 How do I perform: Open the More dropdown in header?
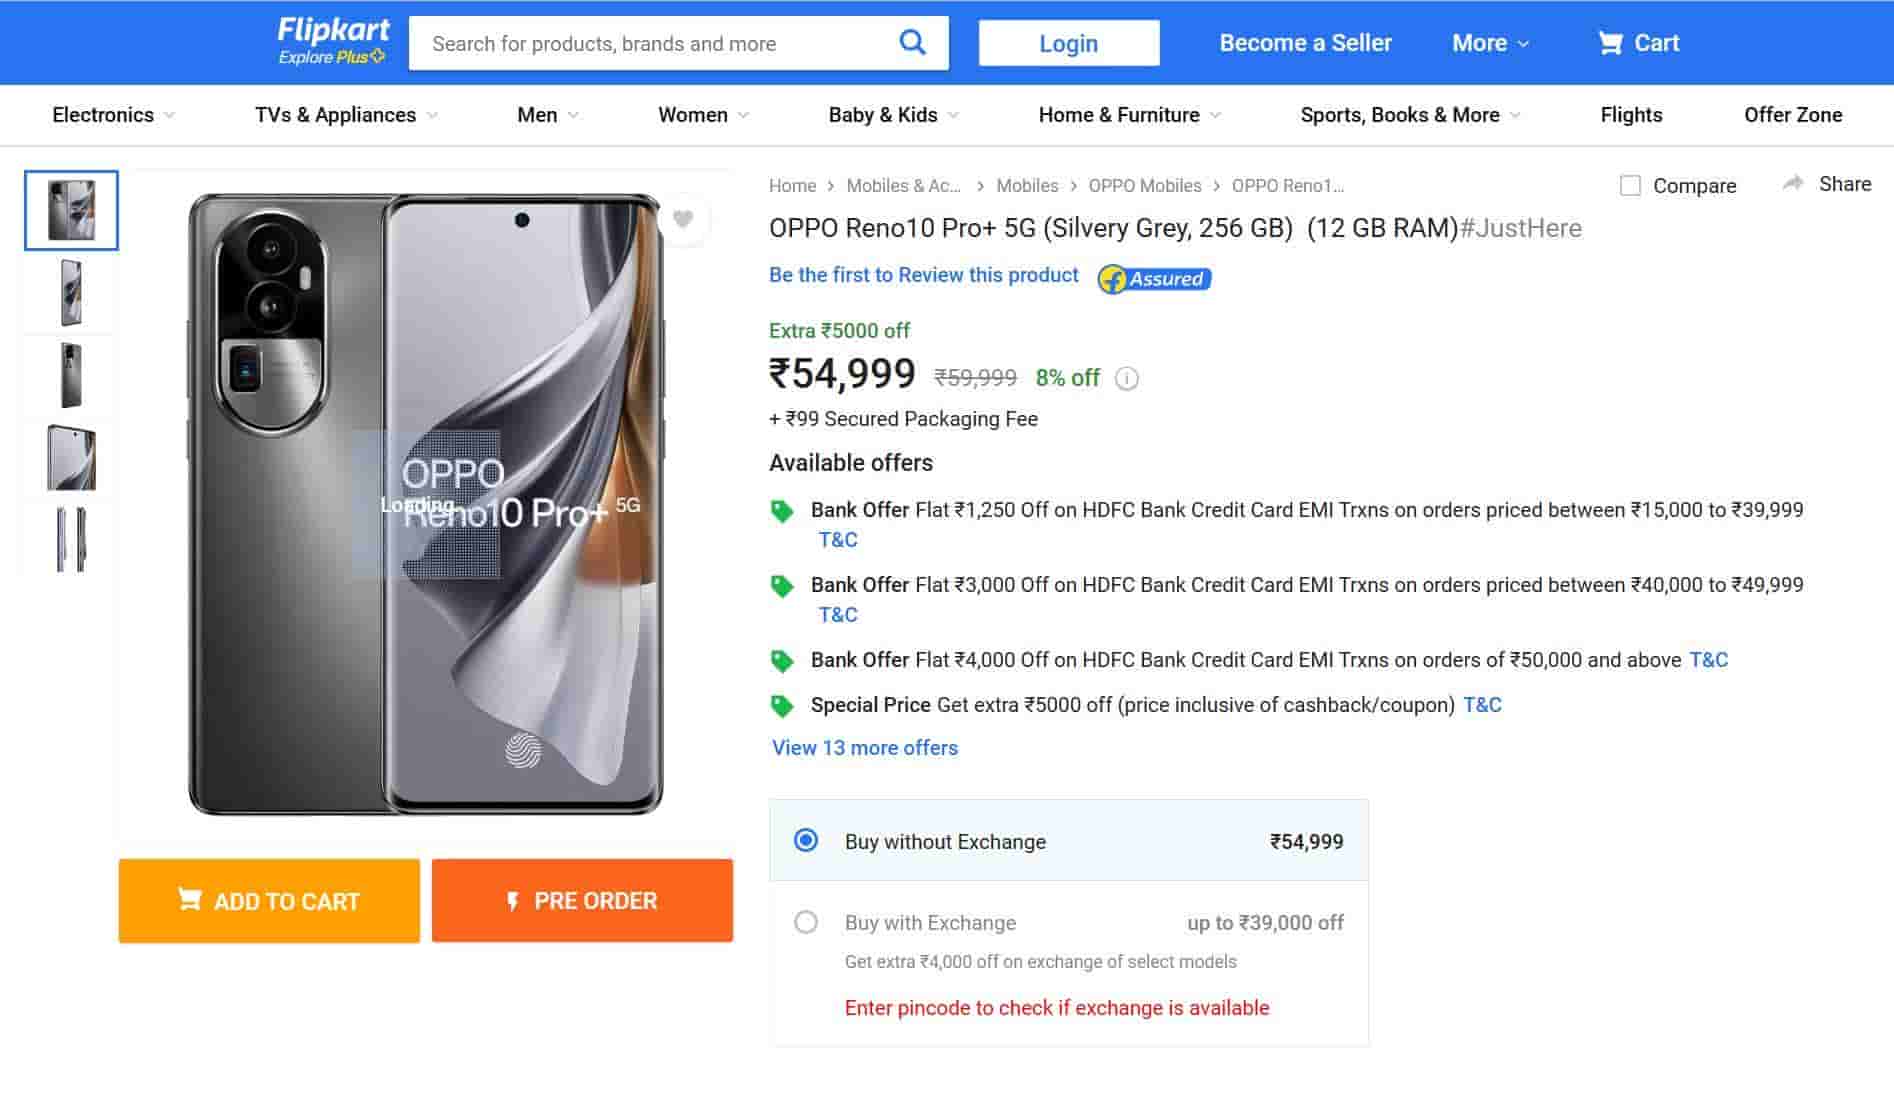point(1490,43)
